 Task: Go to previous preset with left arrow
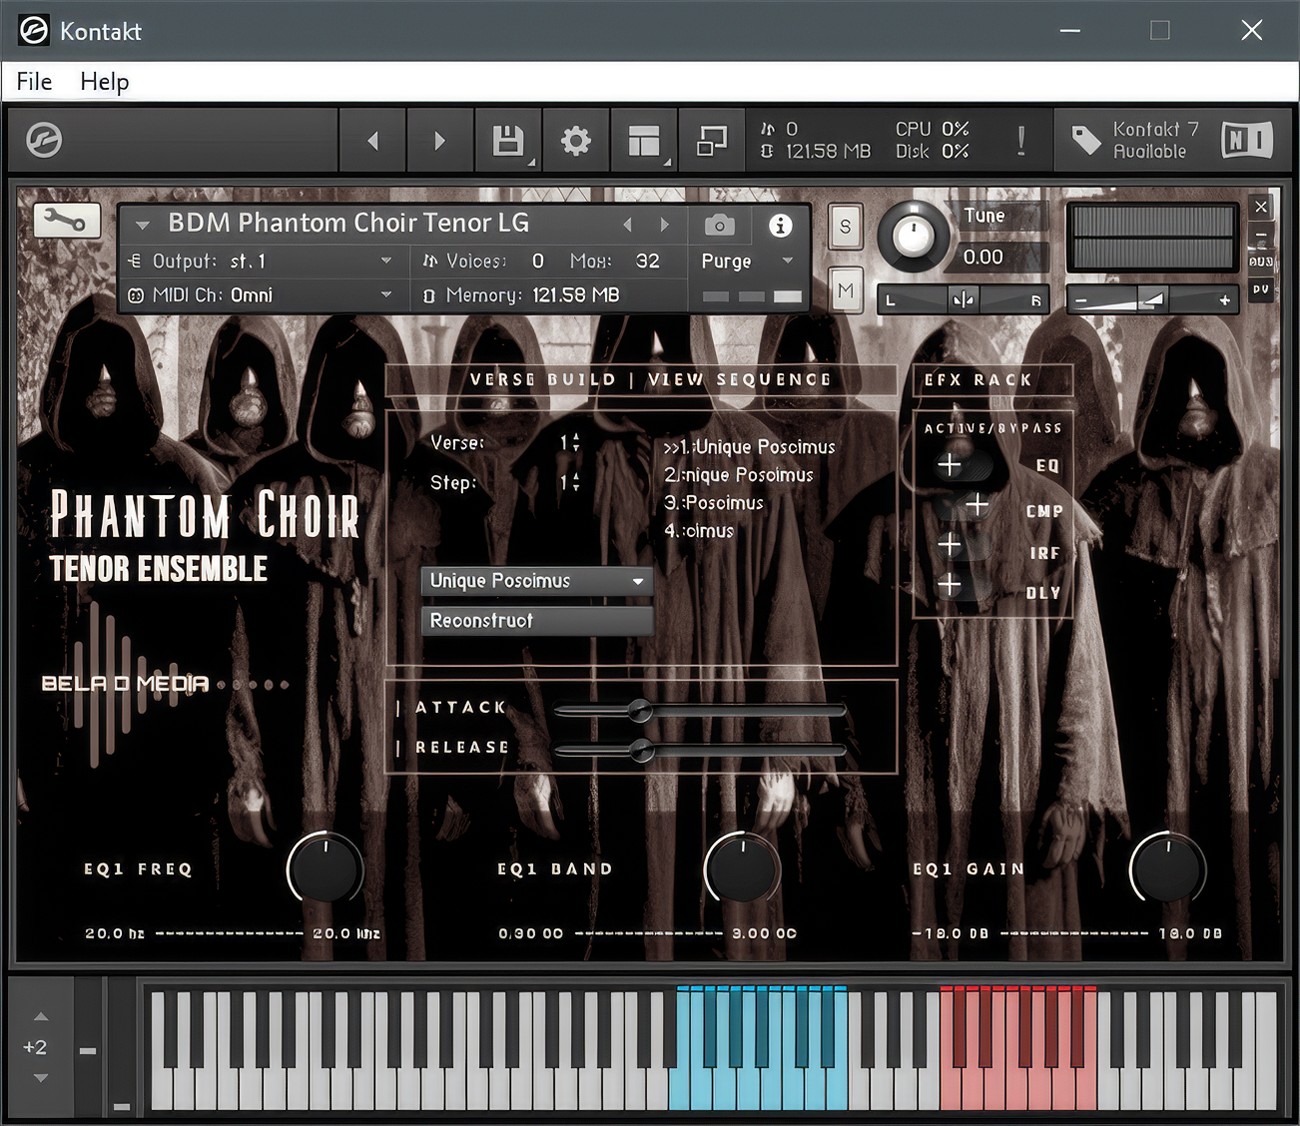[x=373, y=141]
